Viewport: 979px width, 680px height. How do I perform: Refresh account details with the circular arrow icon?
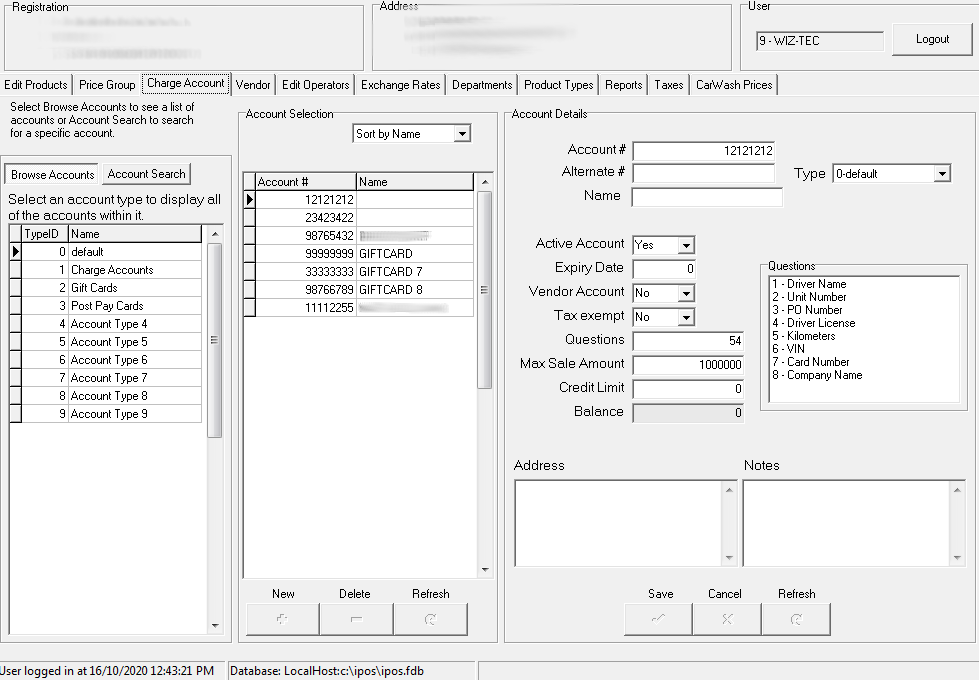(x=796, y=618)
